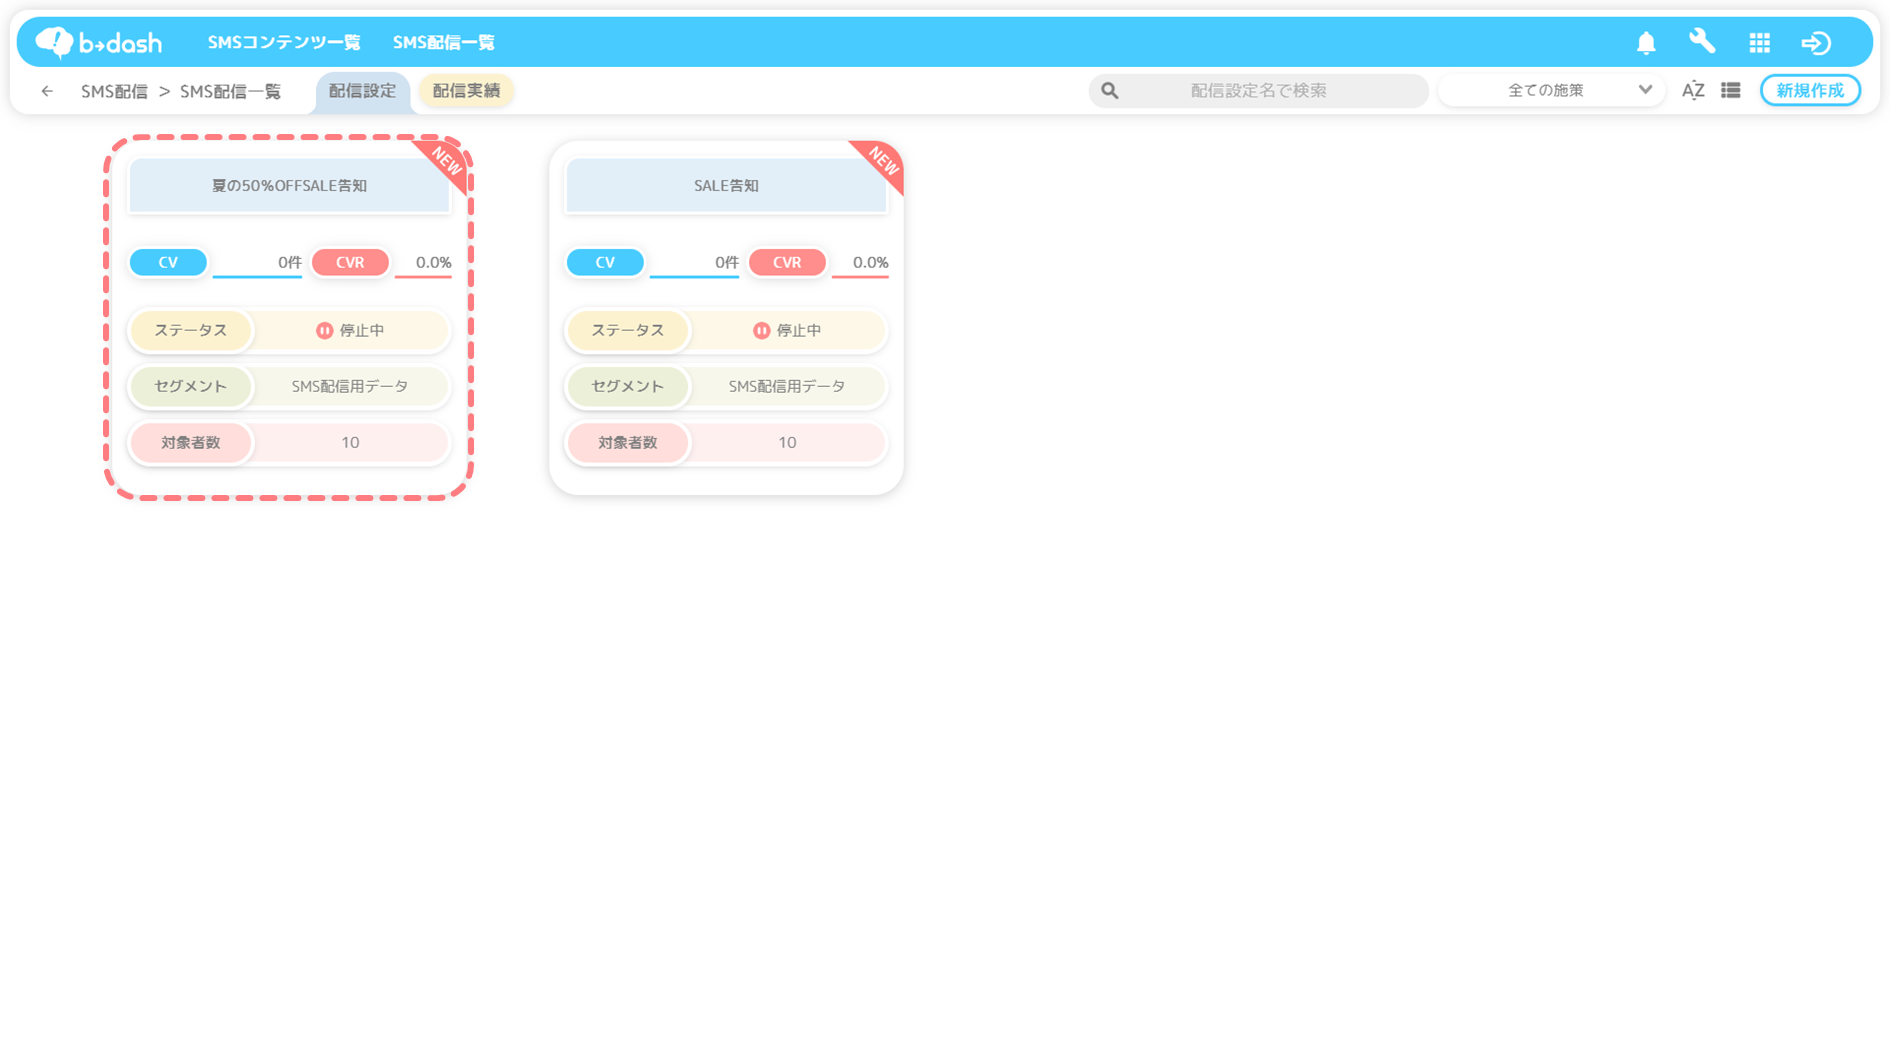Viewport: 1890px width, 1063px height.
Task: Open the SALE告知 card title
Action: tap(726, 186)
